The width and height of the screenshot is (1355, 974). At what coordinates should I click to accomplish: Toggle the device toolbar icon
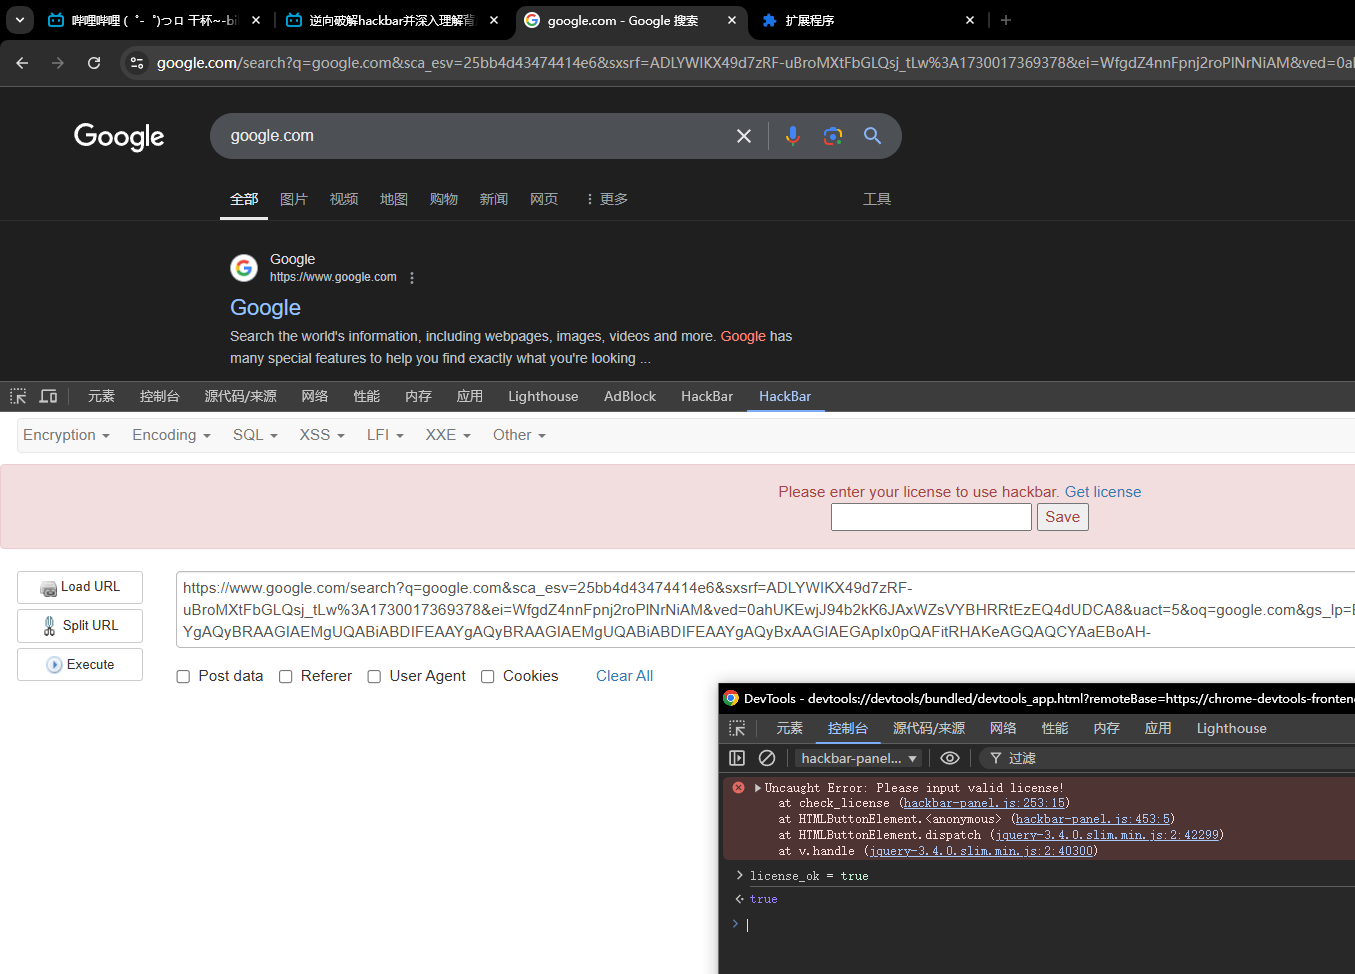(x=48, y=396)
